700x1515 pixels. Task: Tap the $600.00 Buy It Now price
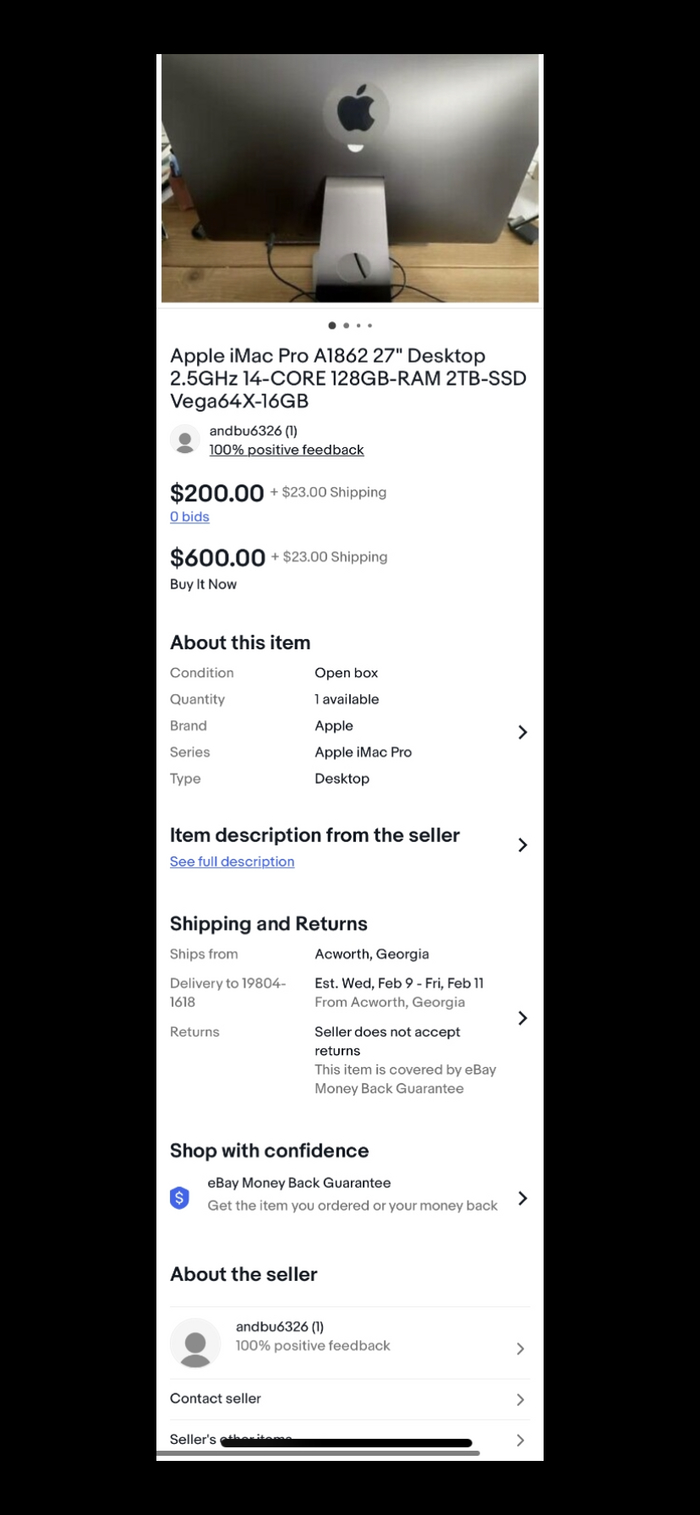pyautogui.click(x=218, y=558)
